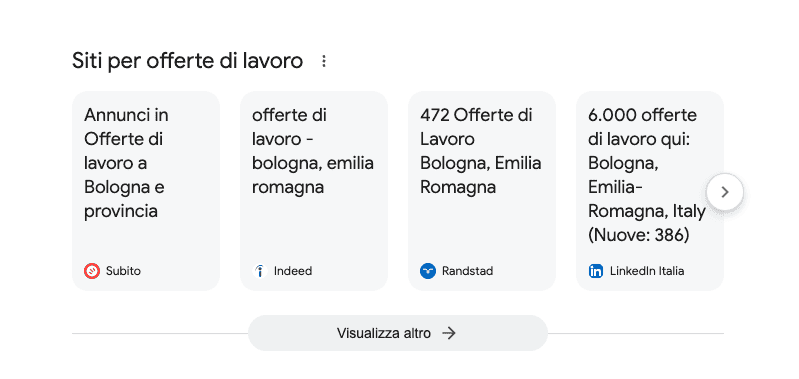
Task: Open the "472 Offerte di Lavoro Bologna" title
Action: (481, 151)
